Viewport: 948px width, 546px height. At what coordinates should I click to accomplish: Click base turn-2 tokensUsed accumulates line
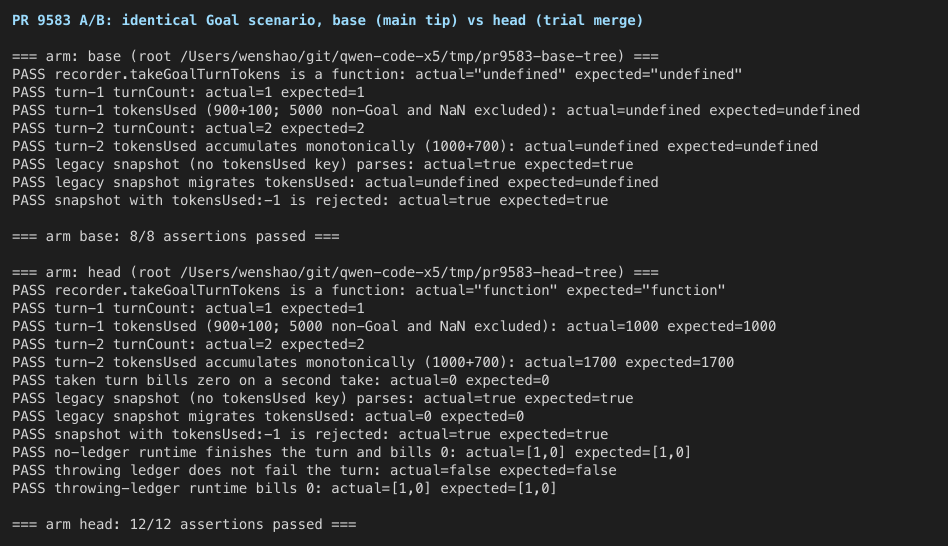[415, 146]
